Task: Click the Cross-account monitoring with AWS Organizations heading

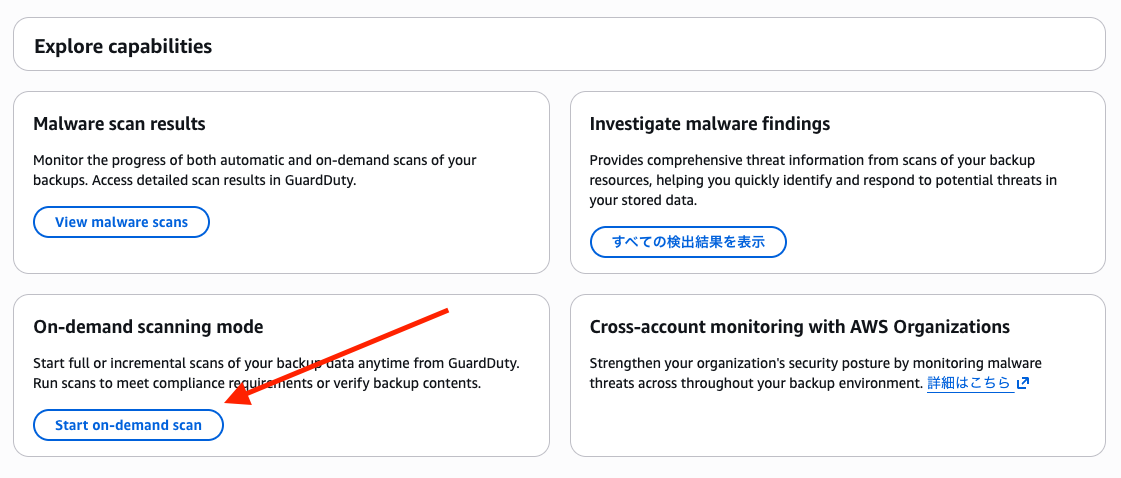Action: coord(799,327)
